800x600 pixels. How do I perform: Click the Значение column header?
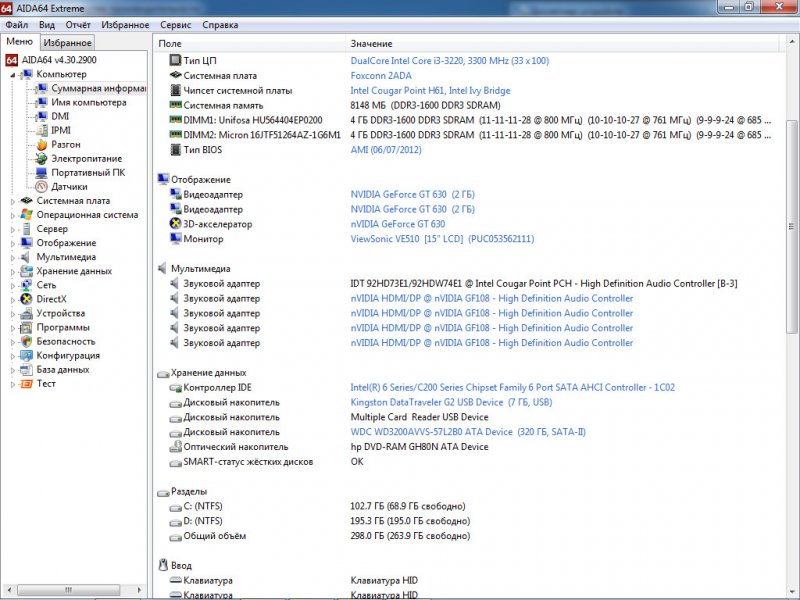[x=371, y=44]
